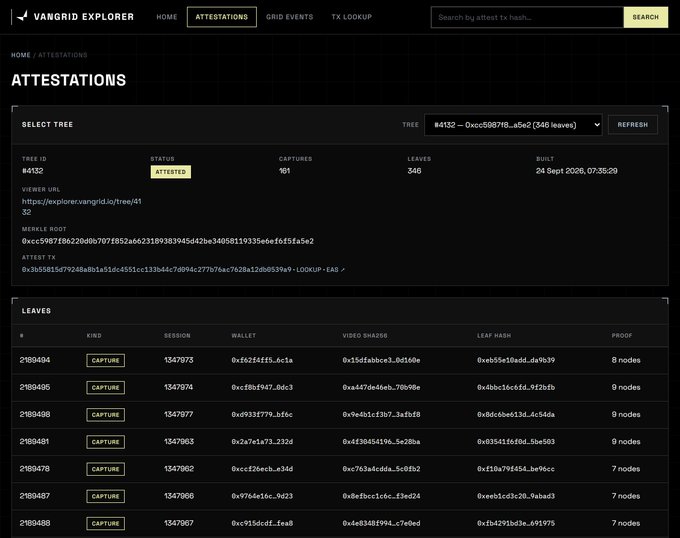Click the Tree ID value #4132
The height and width of the screenshot is (538, 680).
33,171
